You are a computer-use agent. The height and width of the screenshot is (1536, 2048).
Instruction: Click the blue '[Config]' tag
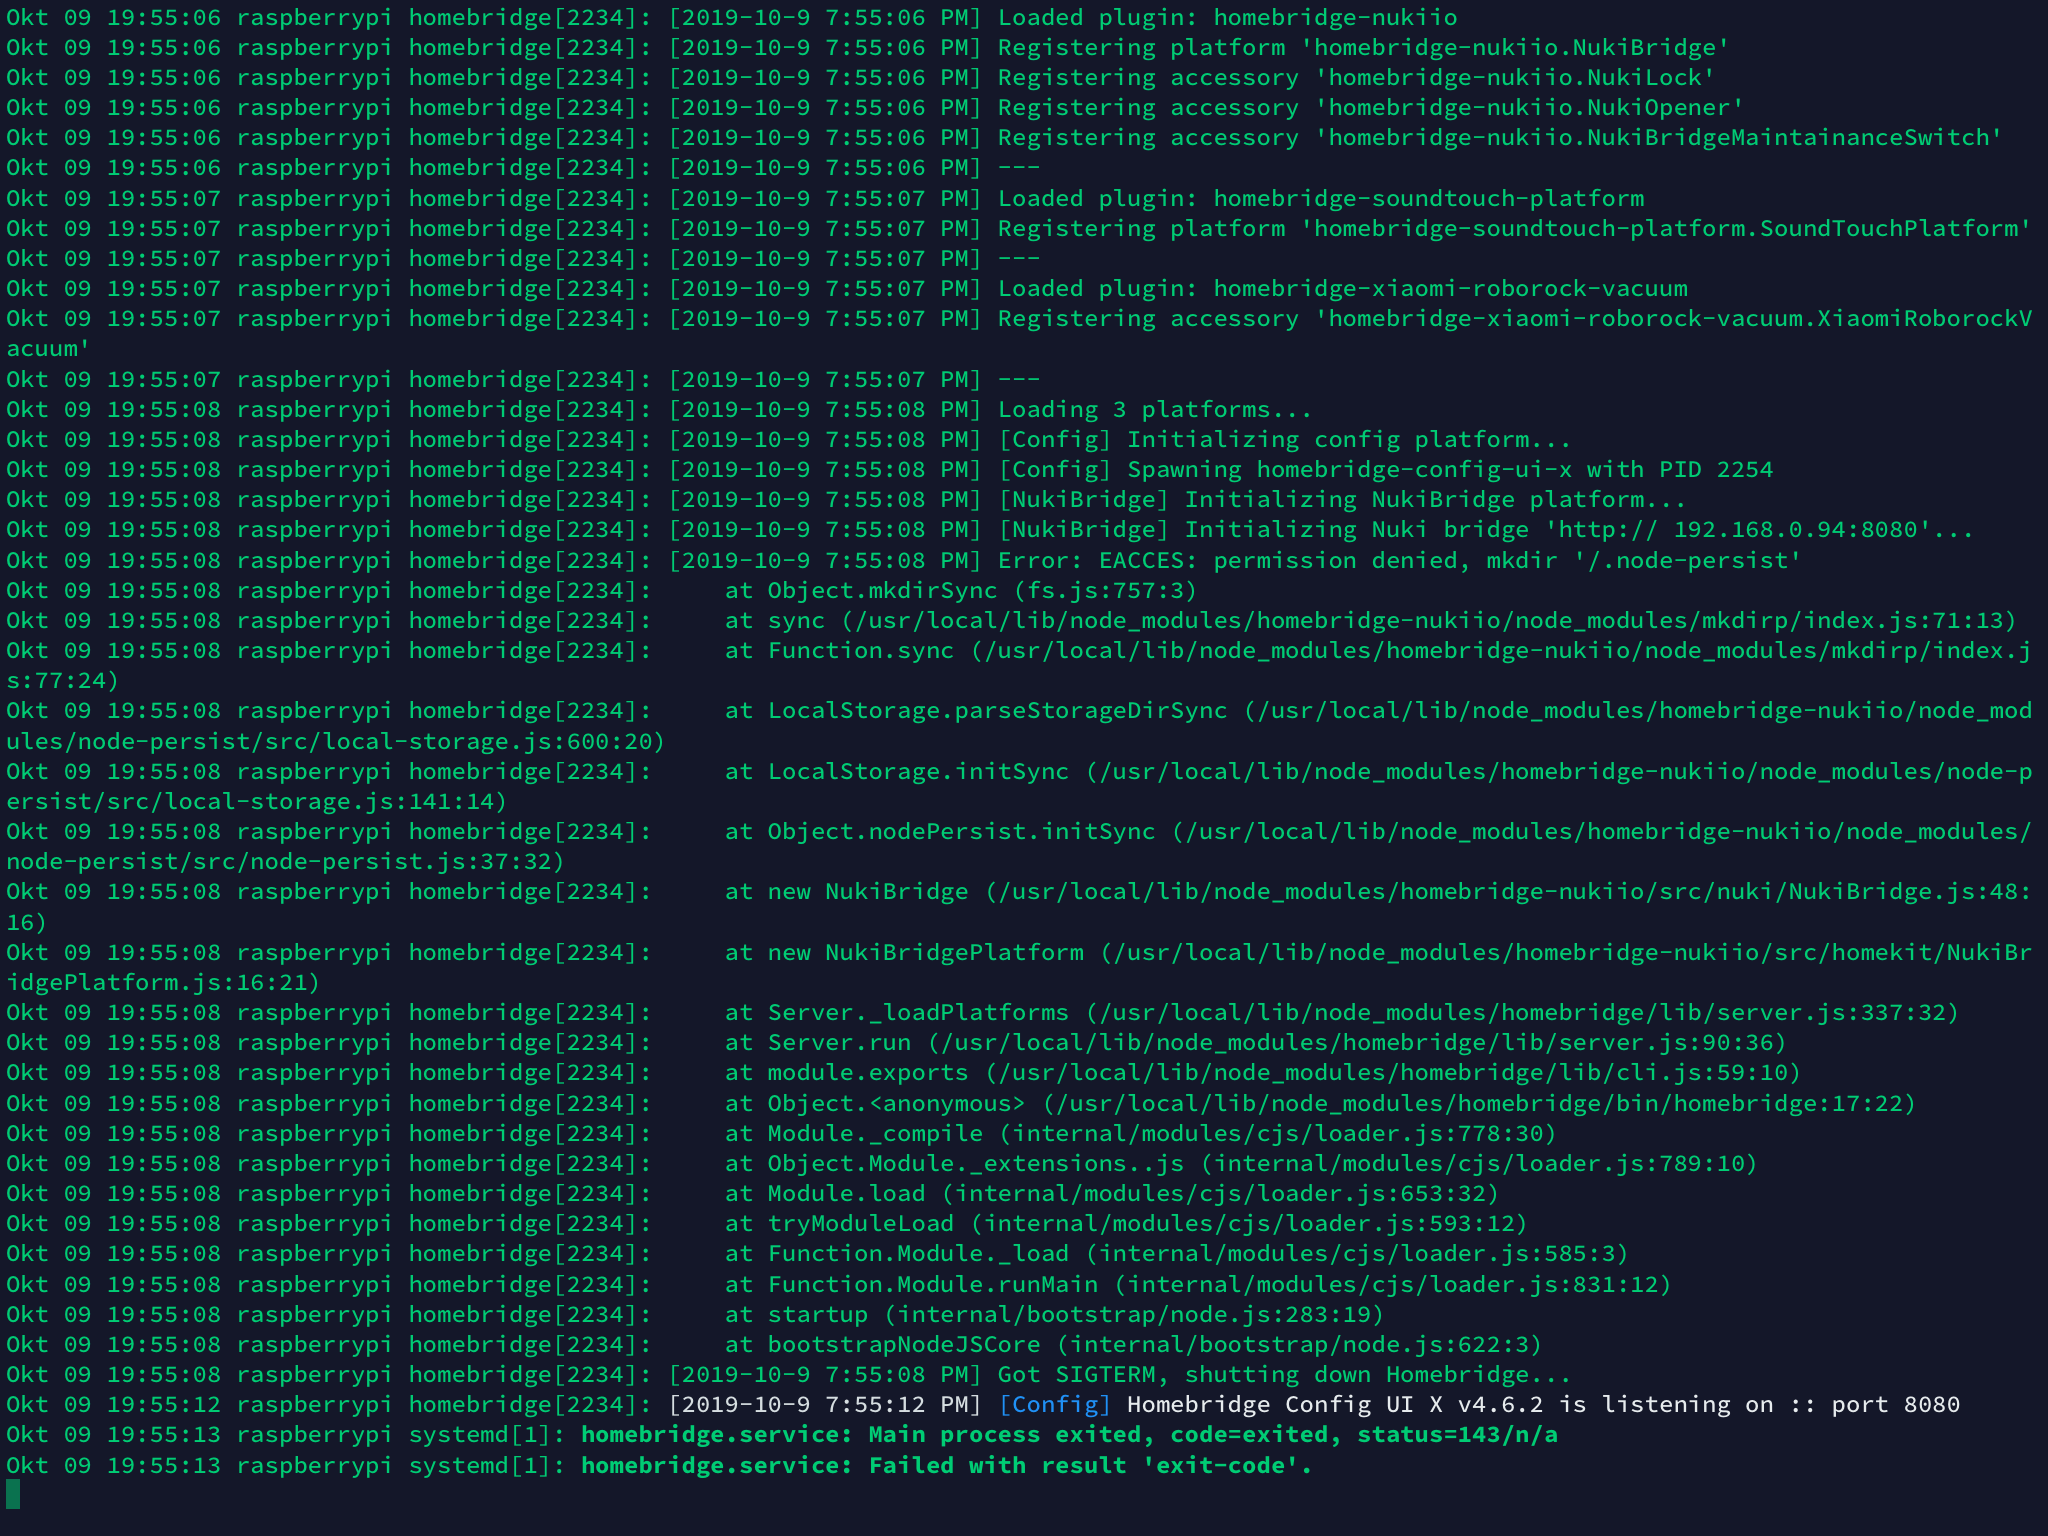tap(1055, 1404)
